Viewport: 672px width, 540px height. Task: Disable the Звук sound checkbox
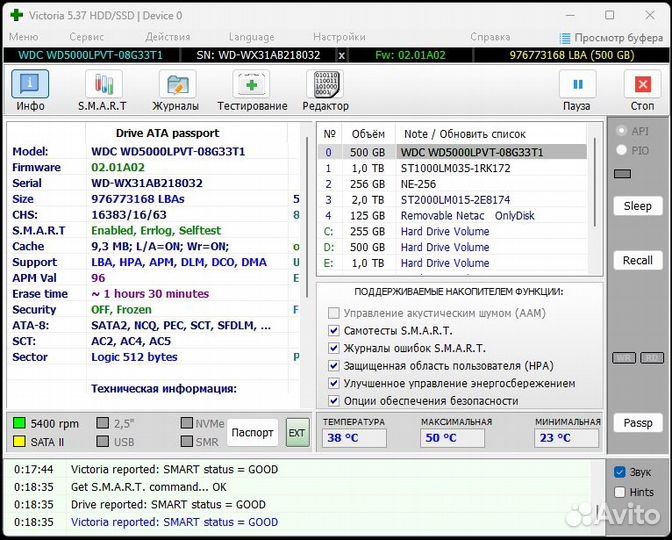[620, 472]
